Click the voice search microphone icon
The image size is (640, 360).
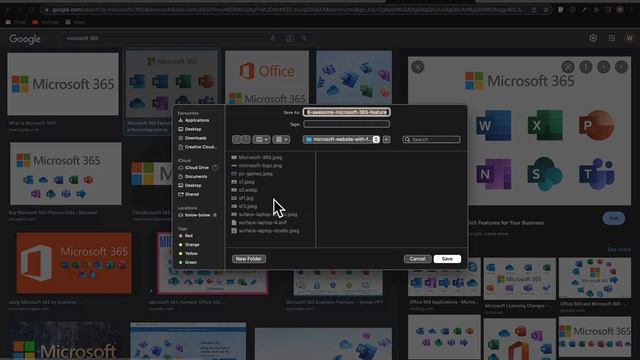point(273,38)
